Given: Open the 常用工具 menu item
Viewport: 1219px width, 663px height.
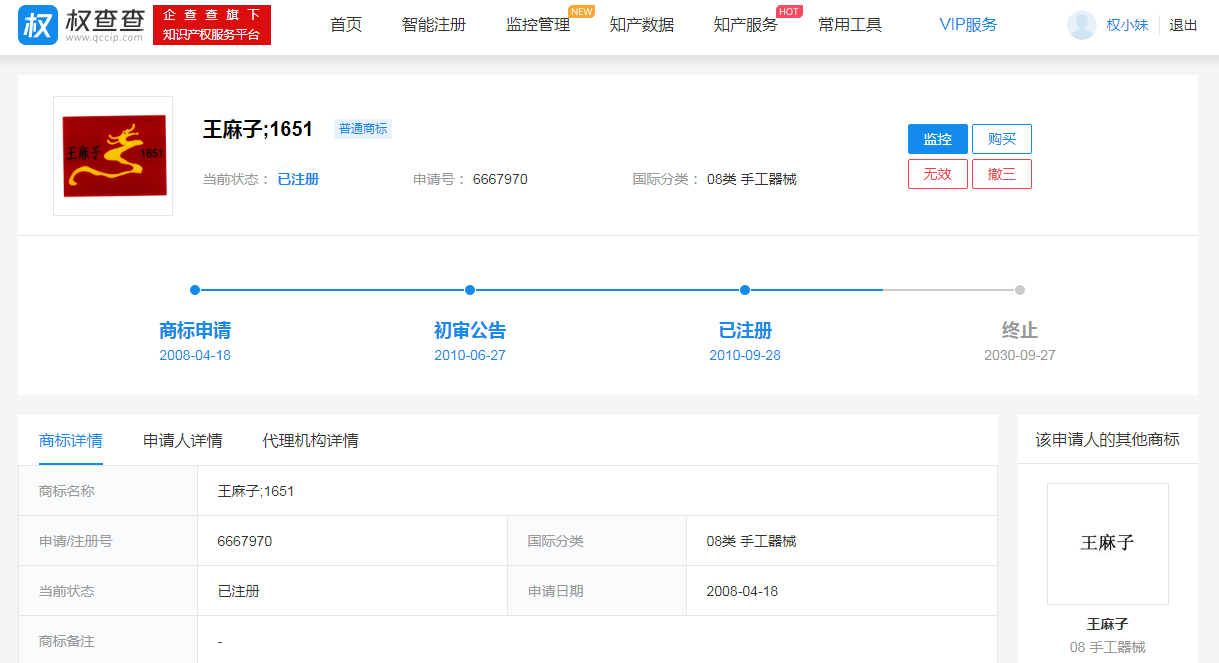Looking at the screenshot, I should click(850, 25).
